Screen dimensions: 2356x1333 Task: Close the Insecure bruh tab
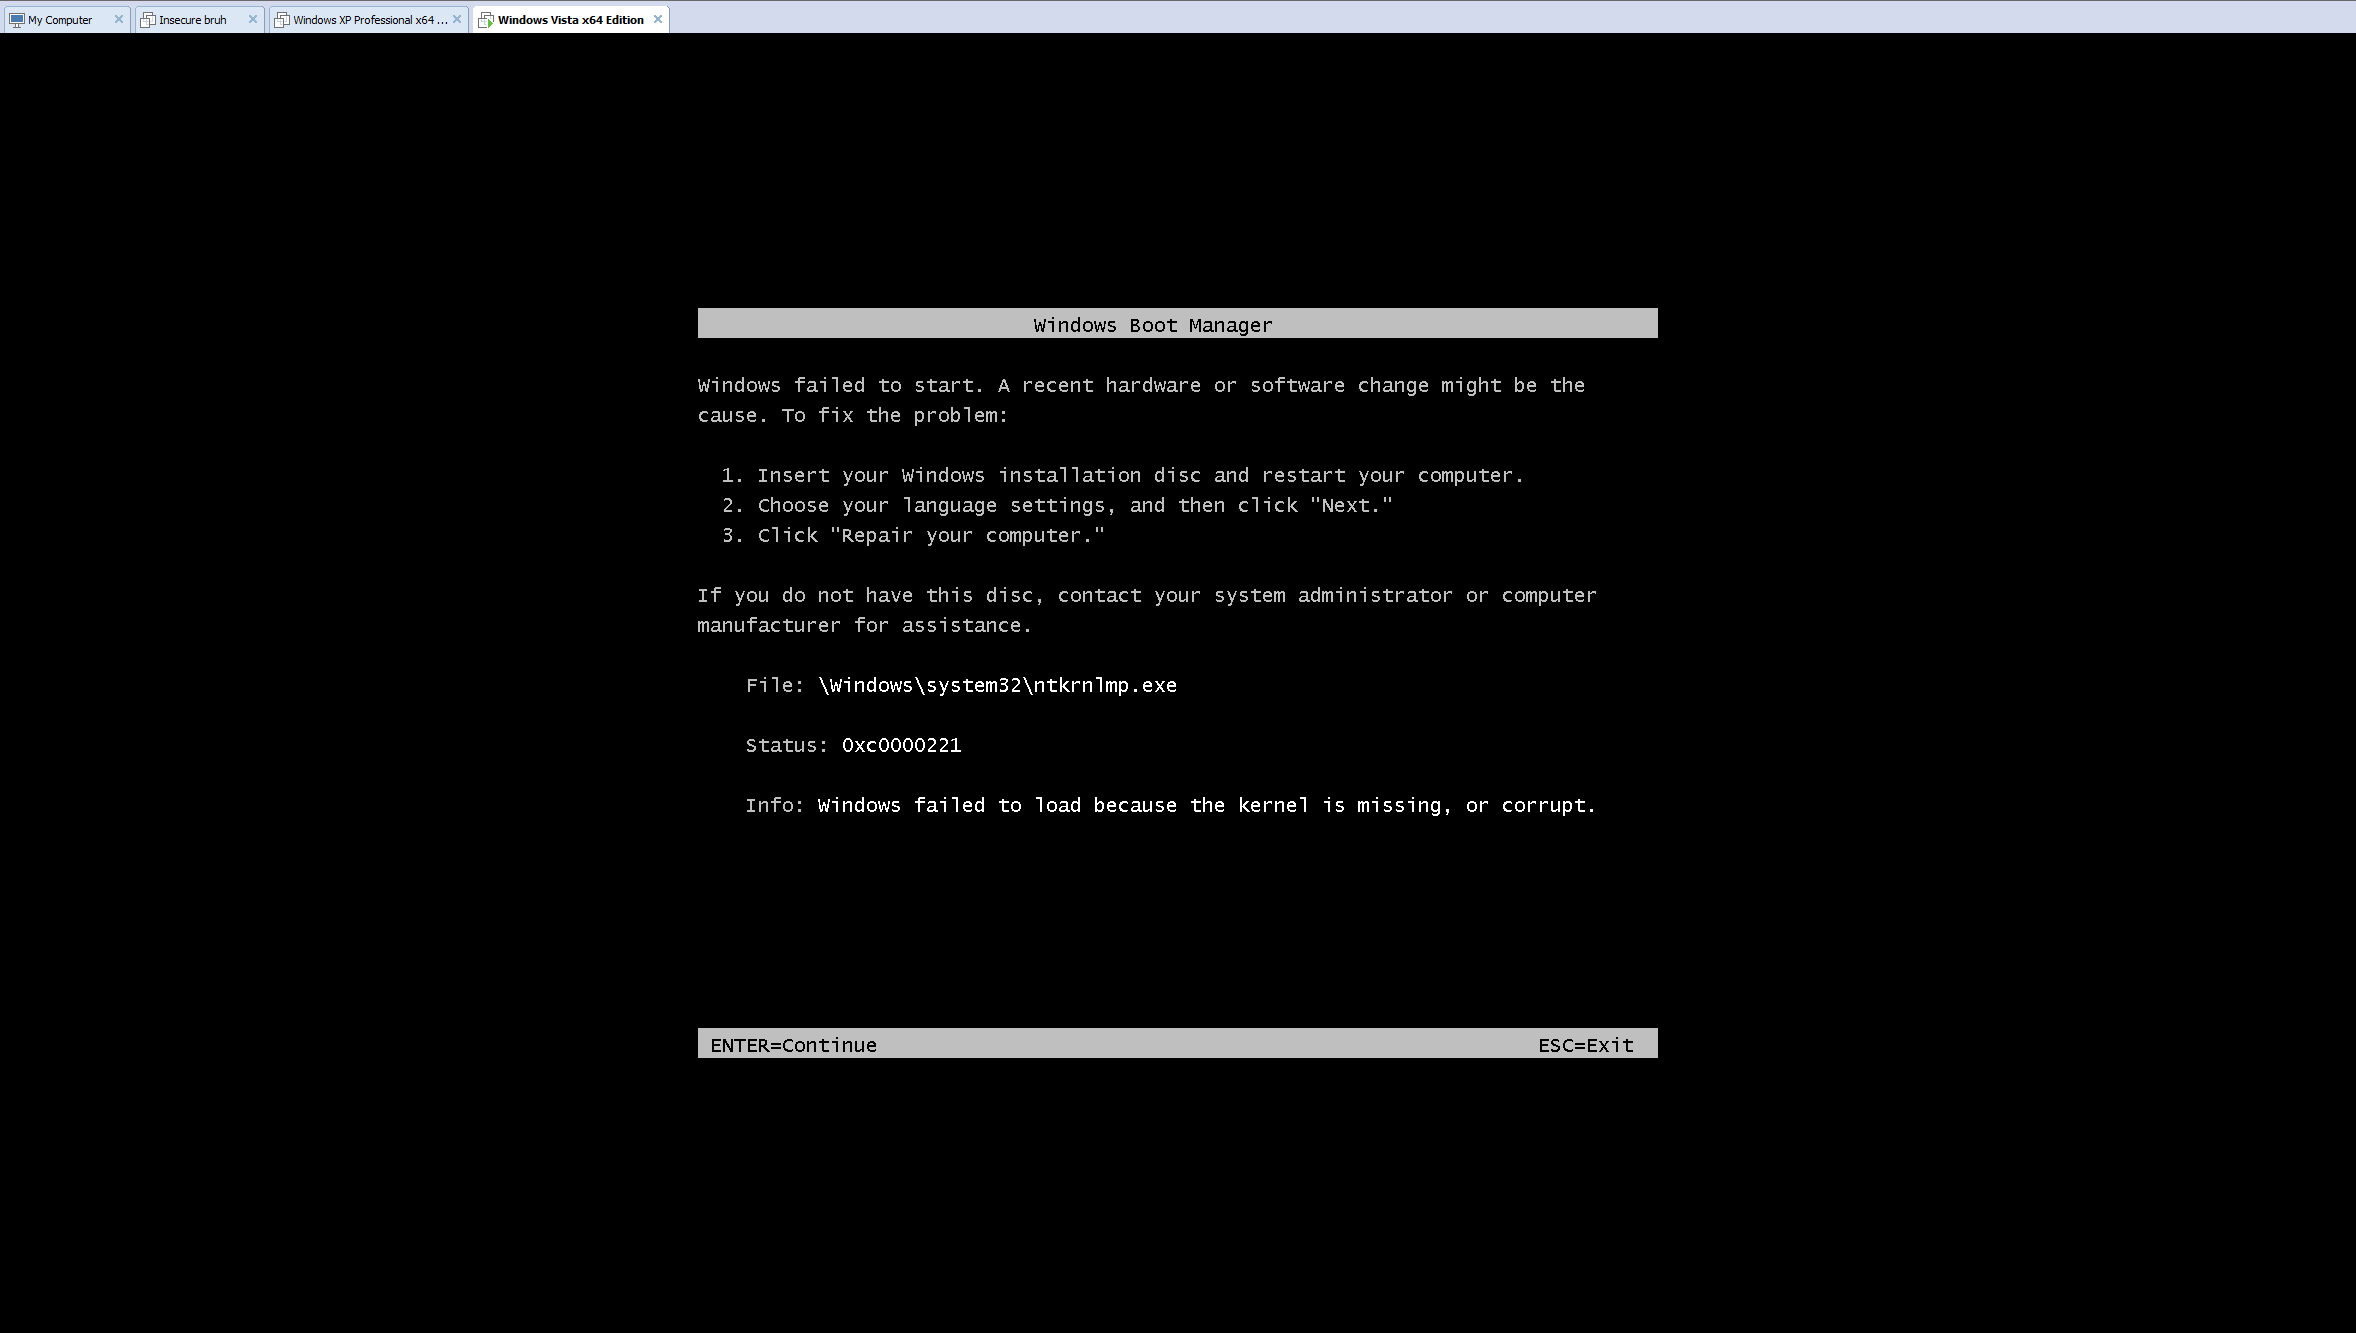pos(253,19)
